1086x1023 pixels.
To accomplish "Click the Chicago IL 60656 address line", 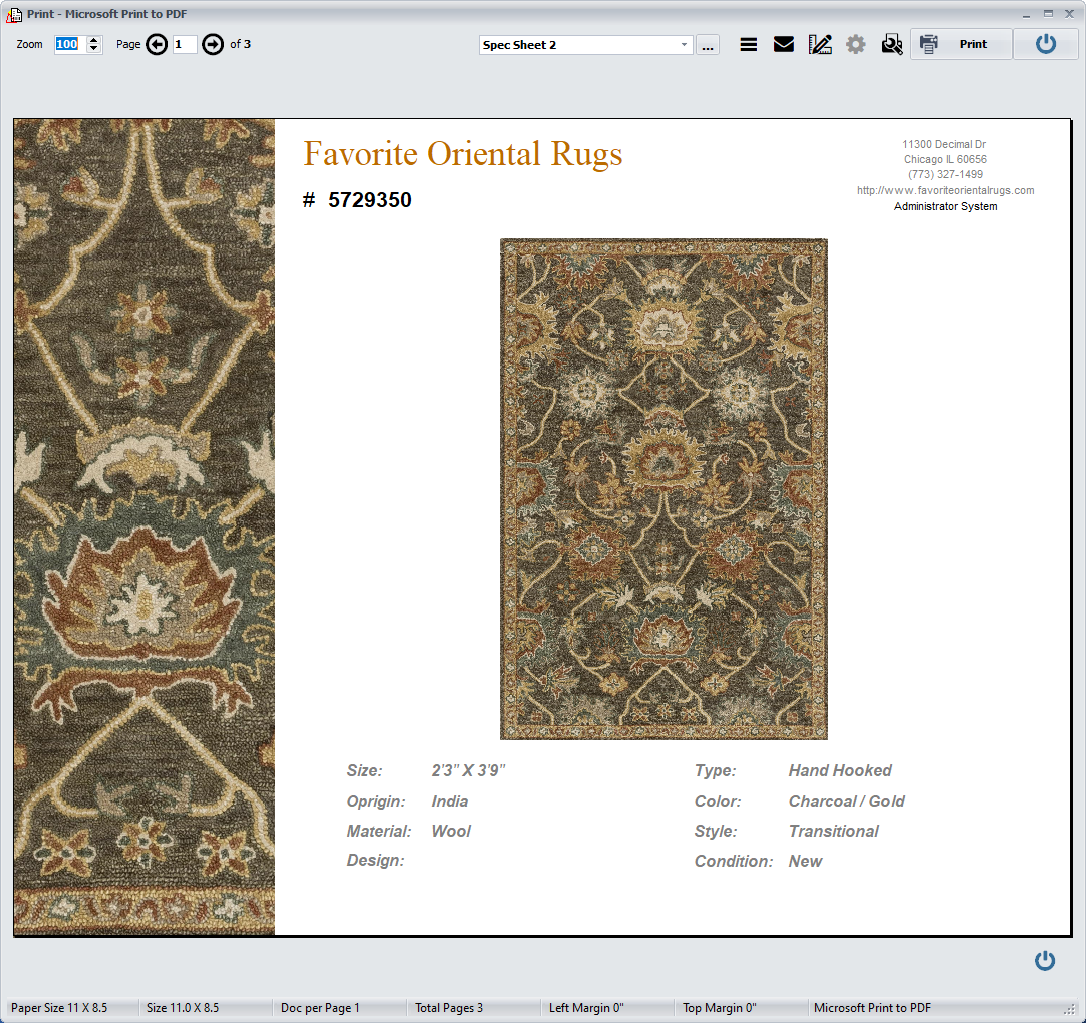I will [945, 159].
